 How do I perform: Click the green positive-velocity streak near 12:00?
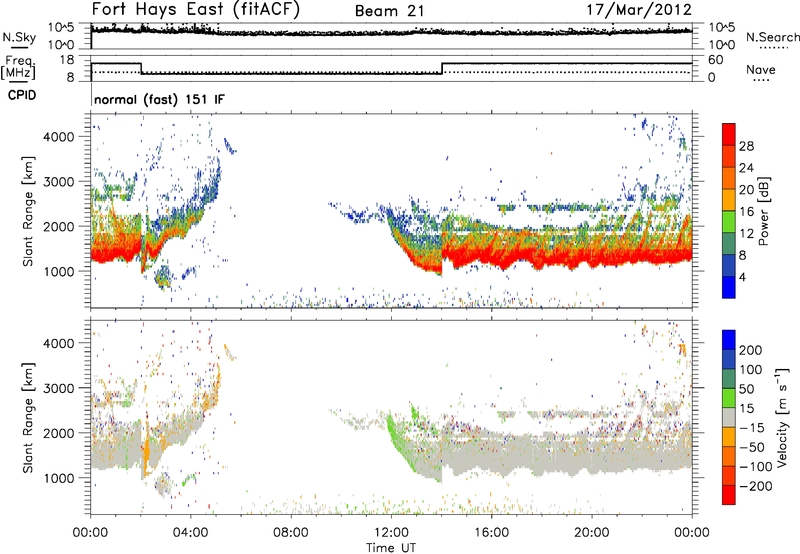397,438
